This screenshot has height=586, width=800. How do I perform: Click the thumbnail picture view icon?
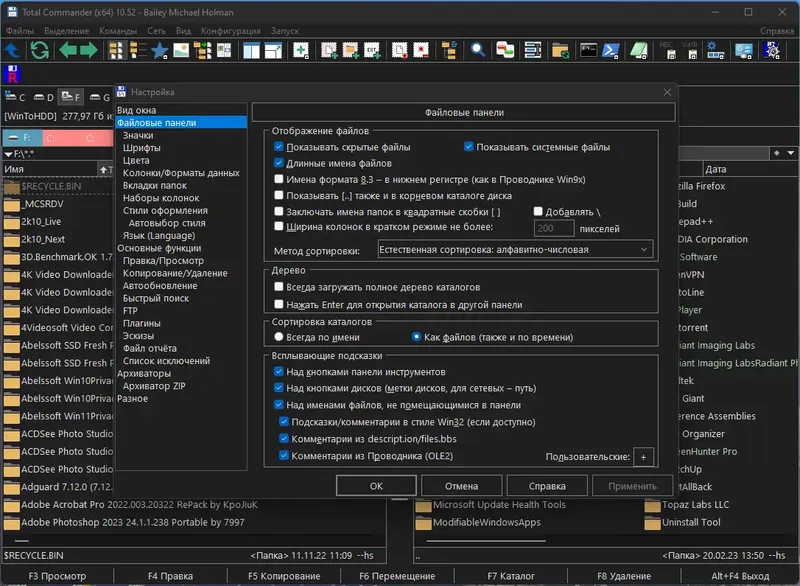coord(181,50)
